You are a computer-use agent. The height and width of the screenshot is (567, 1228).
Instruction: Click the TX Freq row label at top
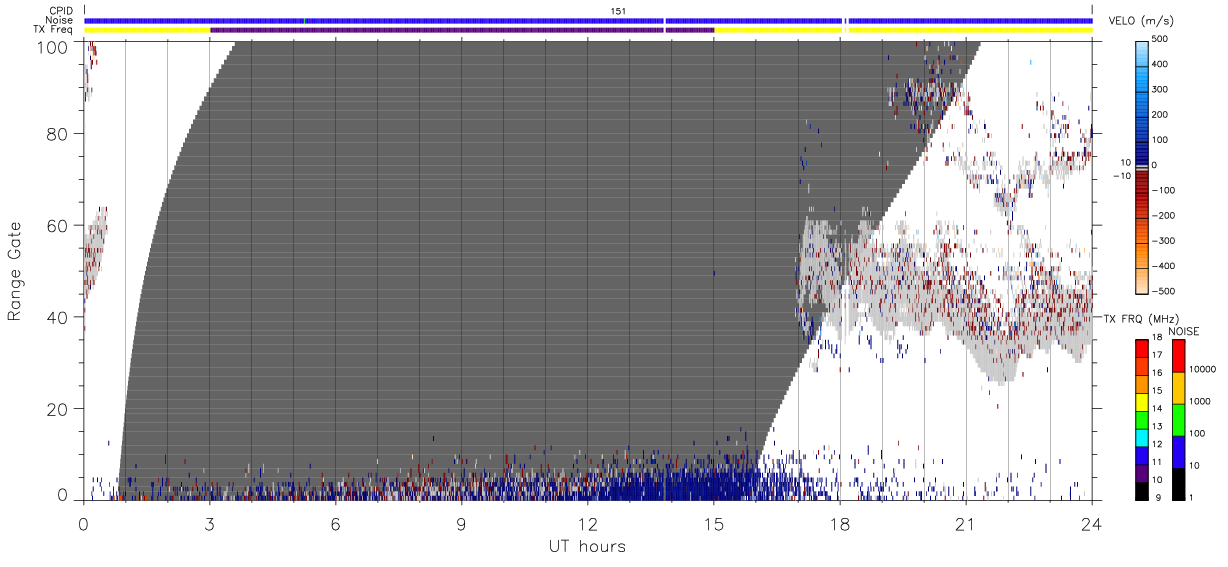click(53, 30)
